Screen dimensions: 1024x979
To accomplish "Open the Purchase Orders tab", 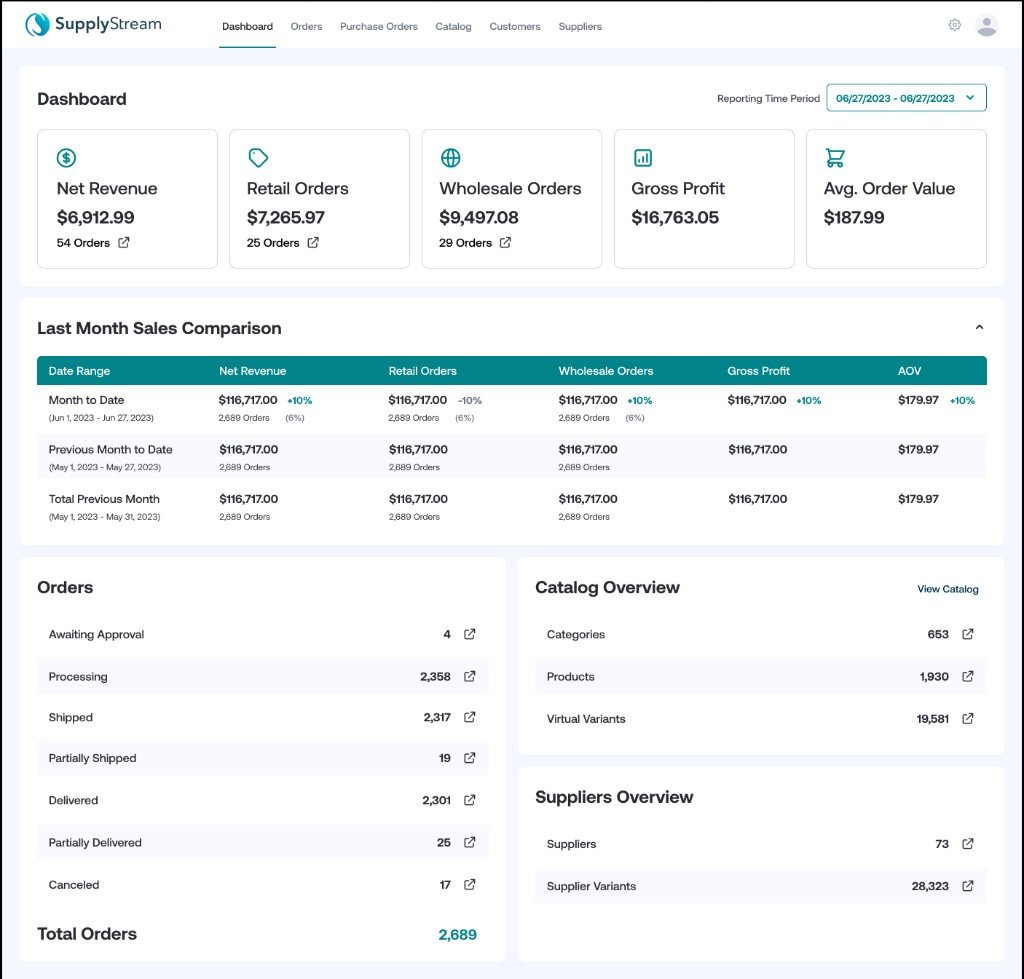I will click(x=379, y=26).
